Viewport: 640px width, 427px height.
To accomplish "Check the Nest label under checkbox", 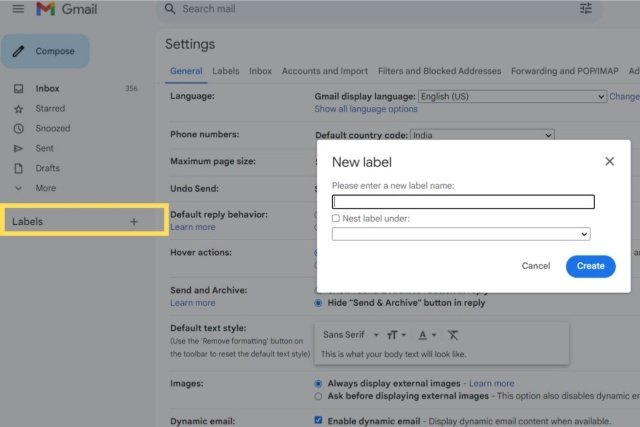I will click(x=336, y=218).
